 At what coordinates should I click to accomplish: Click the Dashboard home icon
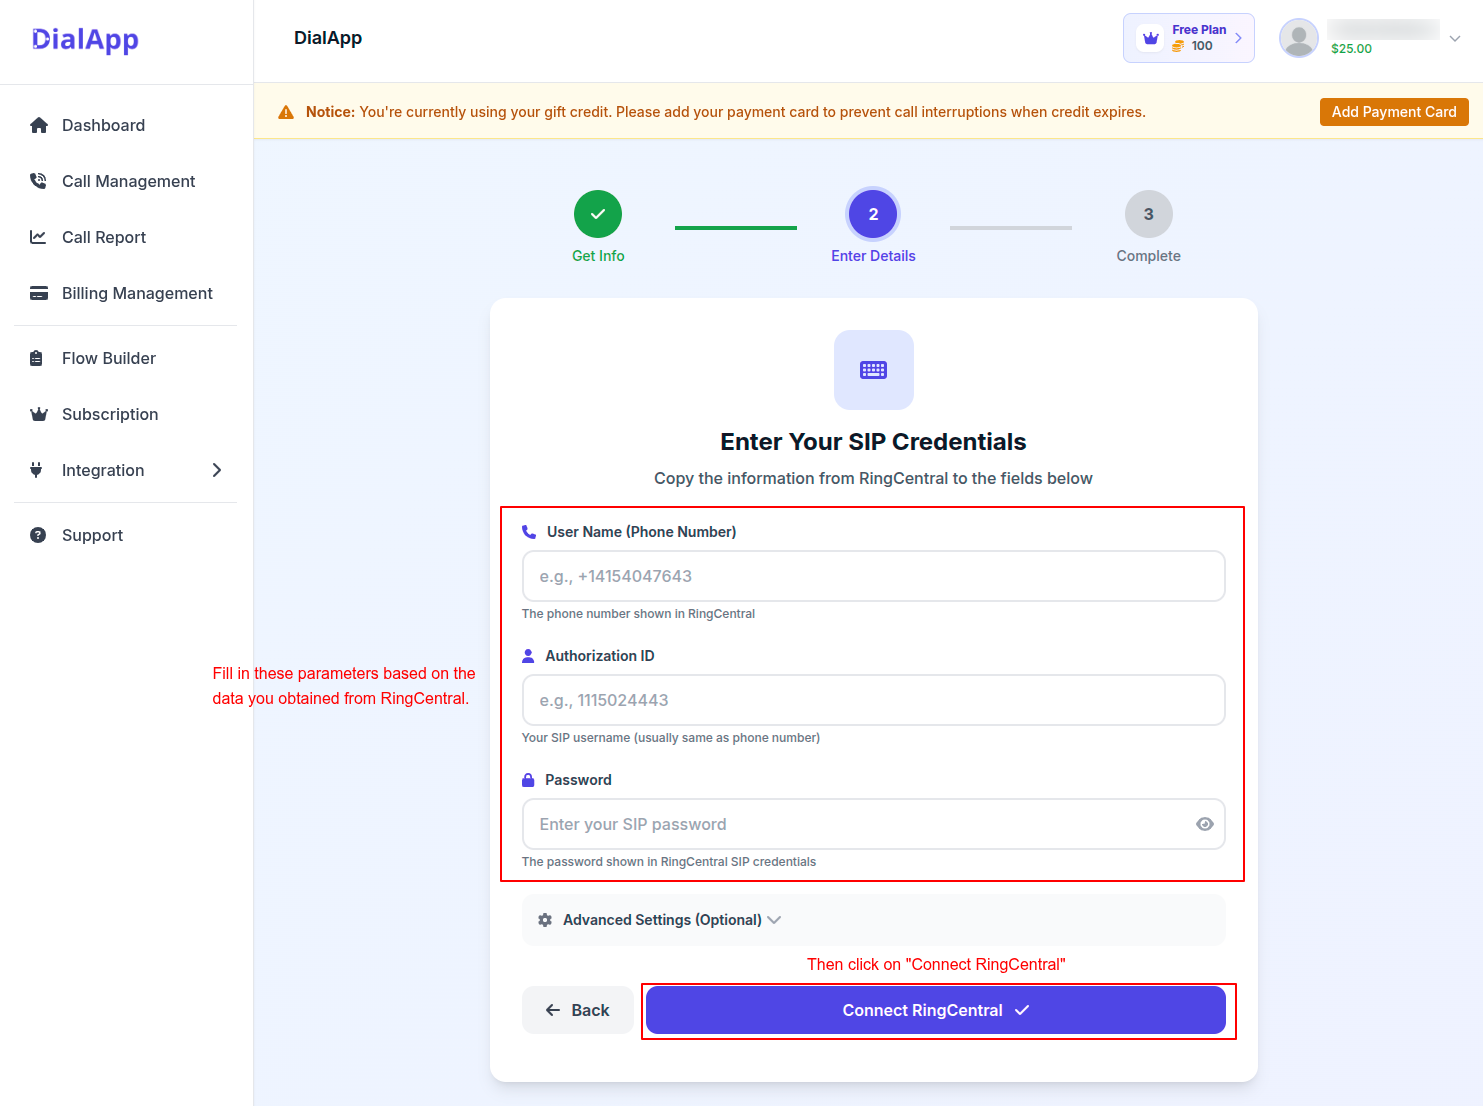[x=39, y=125]
